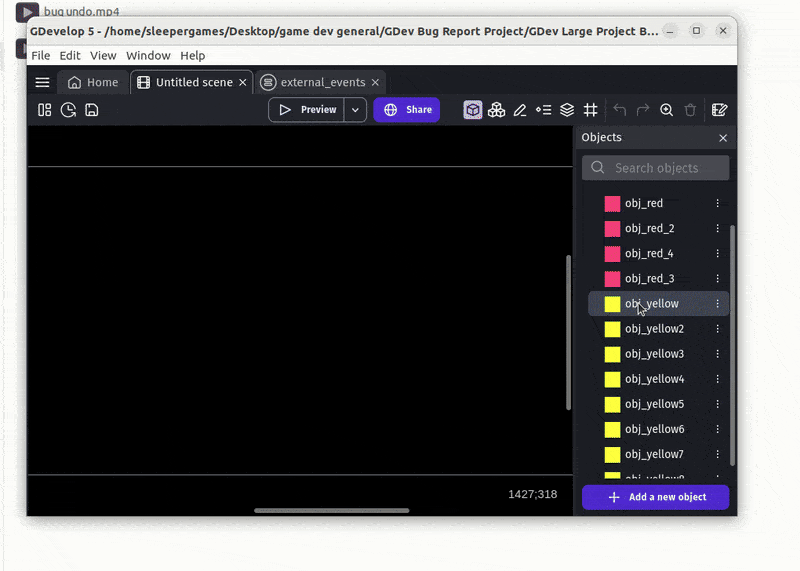The height and width of the screenshot is (571, 800).
Task: Open the View menu
Action: (103, 56)
